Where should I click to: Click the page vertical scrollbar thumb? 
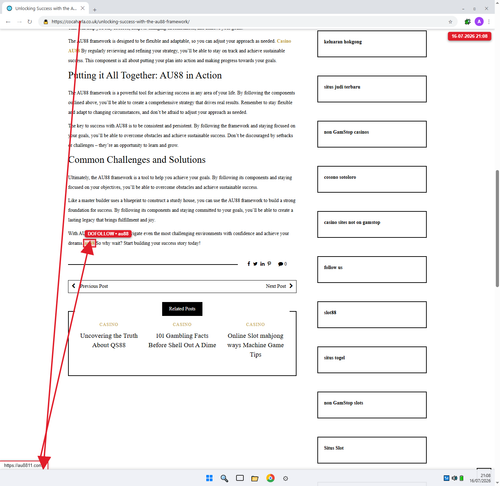pos(497,228)
